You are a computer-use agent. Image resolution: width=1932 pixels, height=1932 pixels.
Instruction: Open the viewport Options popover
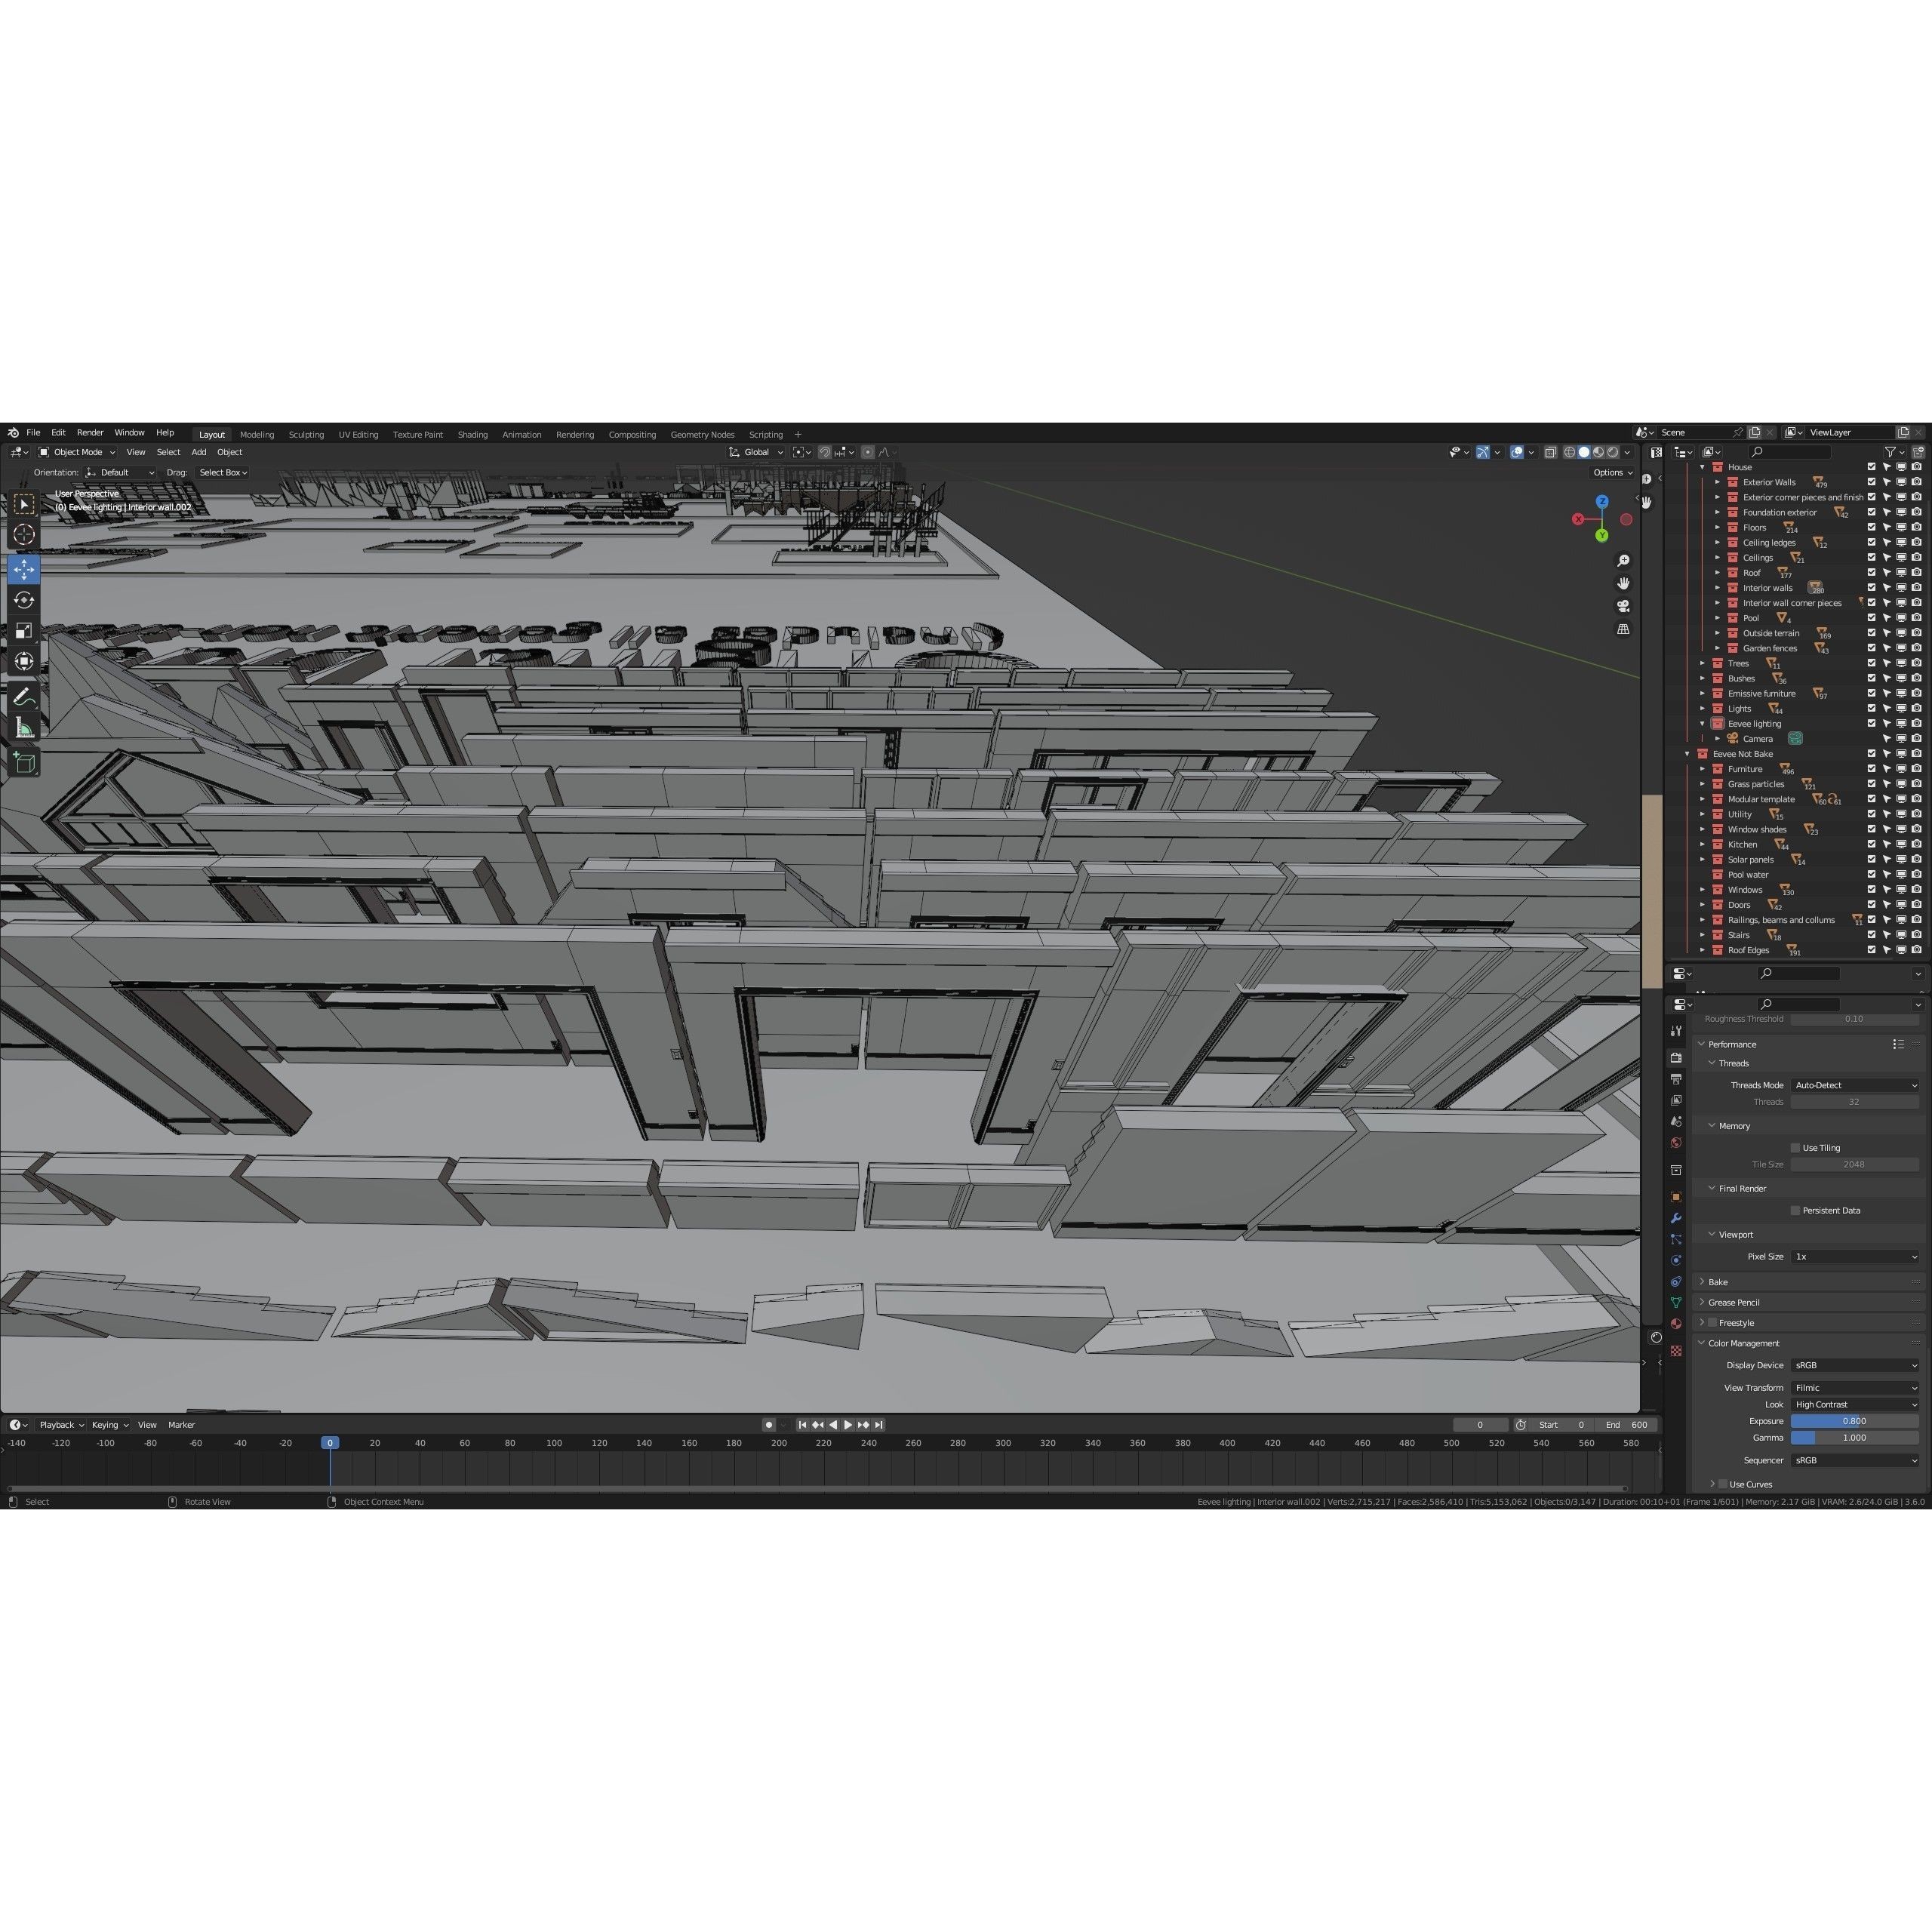(1612, 472)
